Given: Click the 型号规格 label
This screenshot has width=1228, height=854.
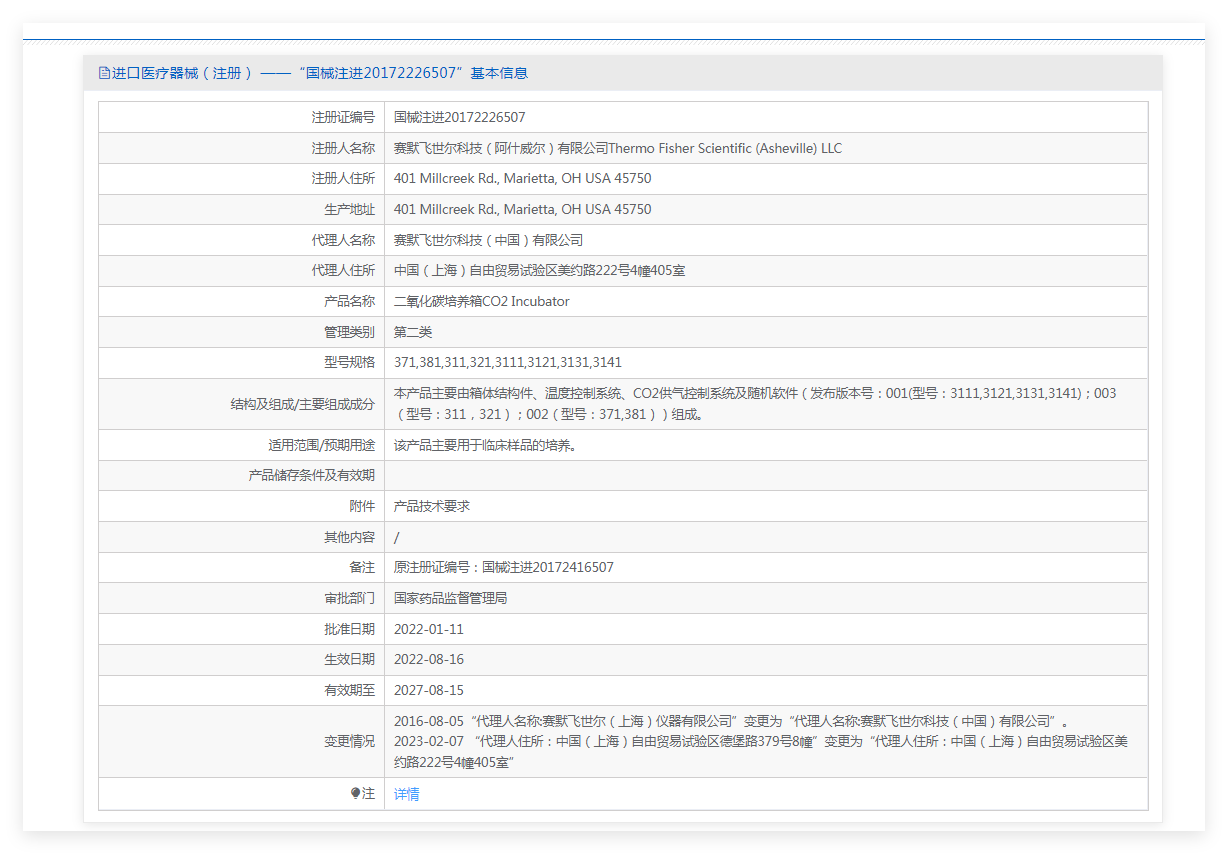Looking at the screenshot, I should [350, 363].
